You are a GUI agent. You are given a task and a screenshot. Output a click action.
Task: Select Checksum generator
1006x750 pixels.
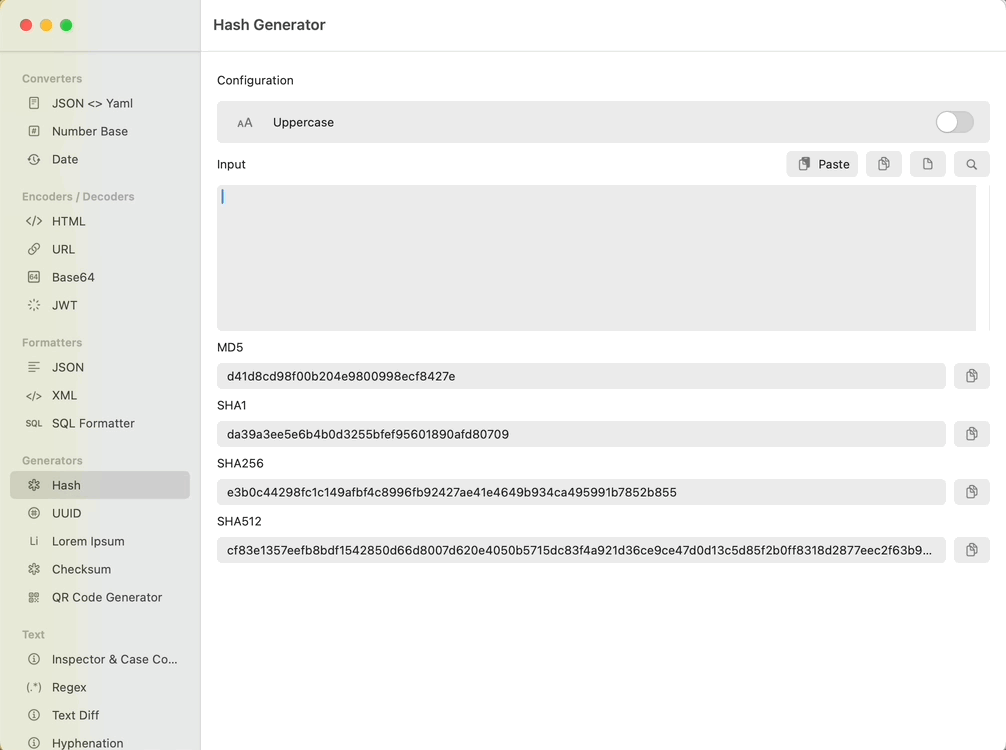click(x=99, y=569)
